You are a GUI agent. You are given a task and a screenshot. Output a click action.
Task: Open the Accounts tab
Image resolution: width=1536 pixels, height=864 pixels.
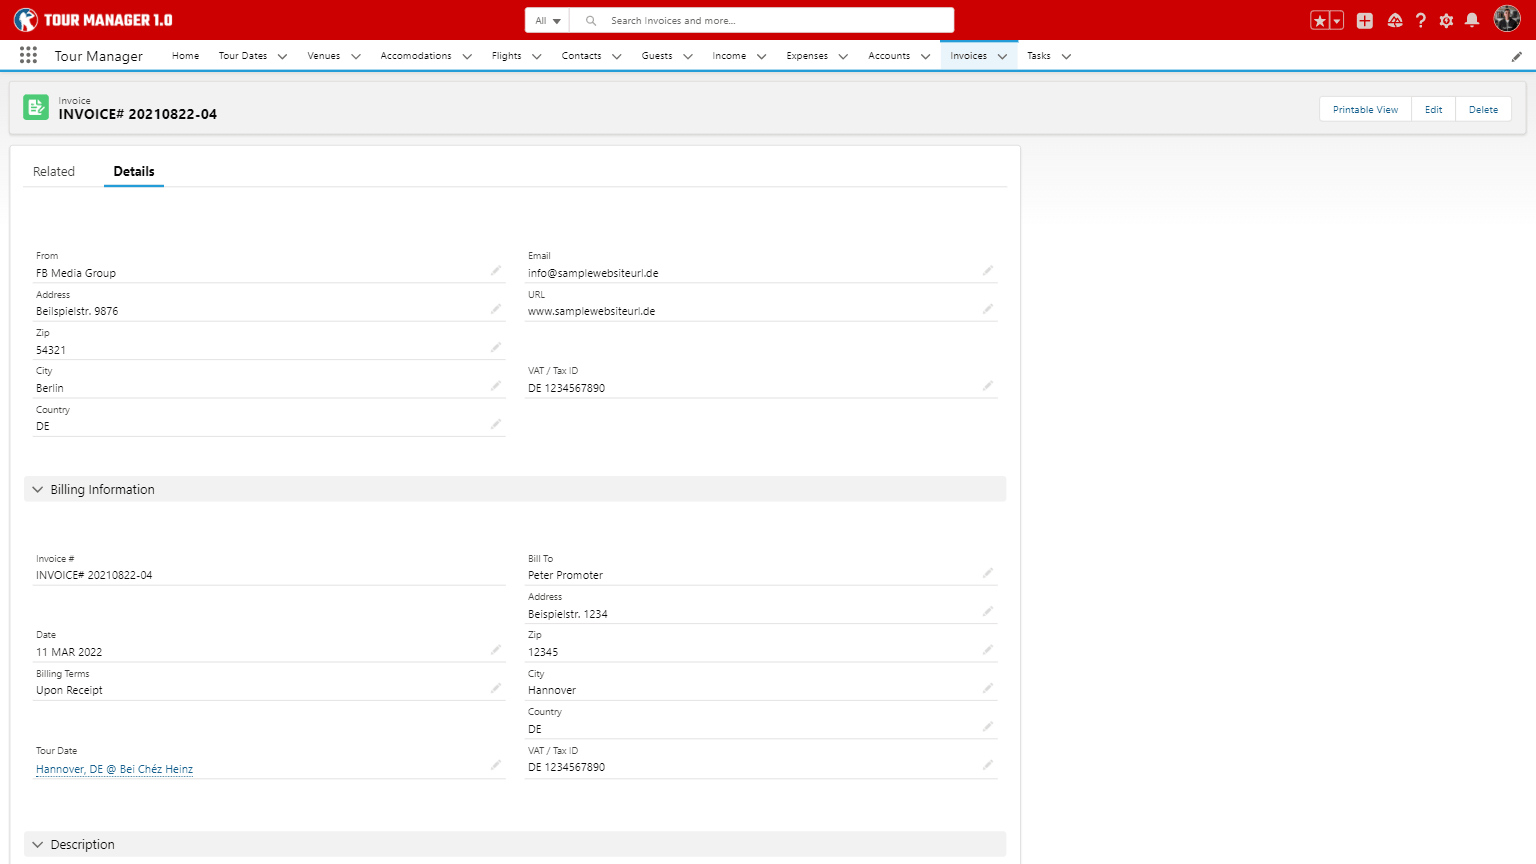click(889, 56)
